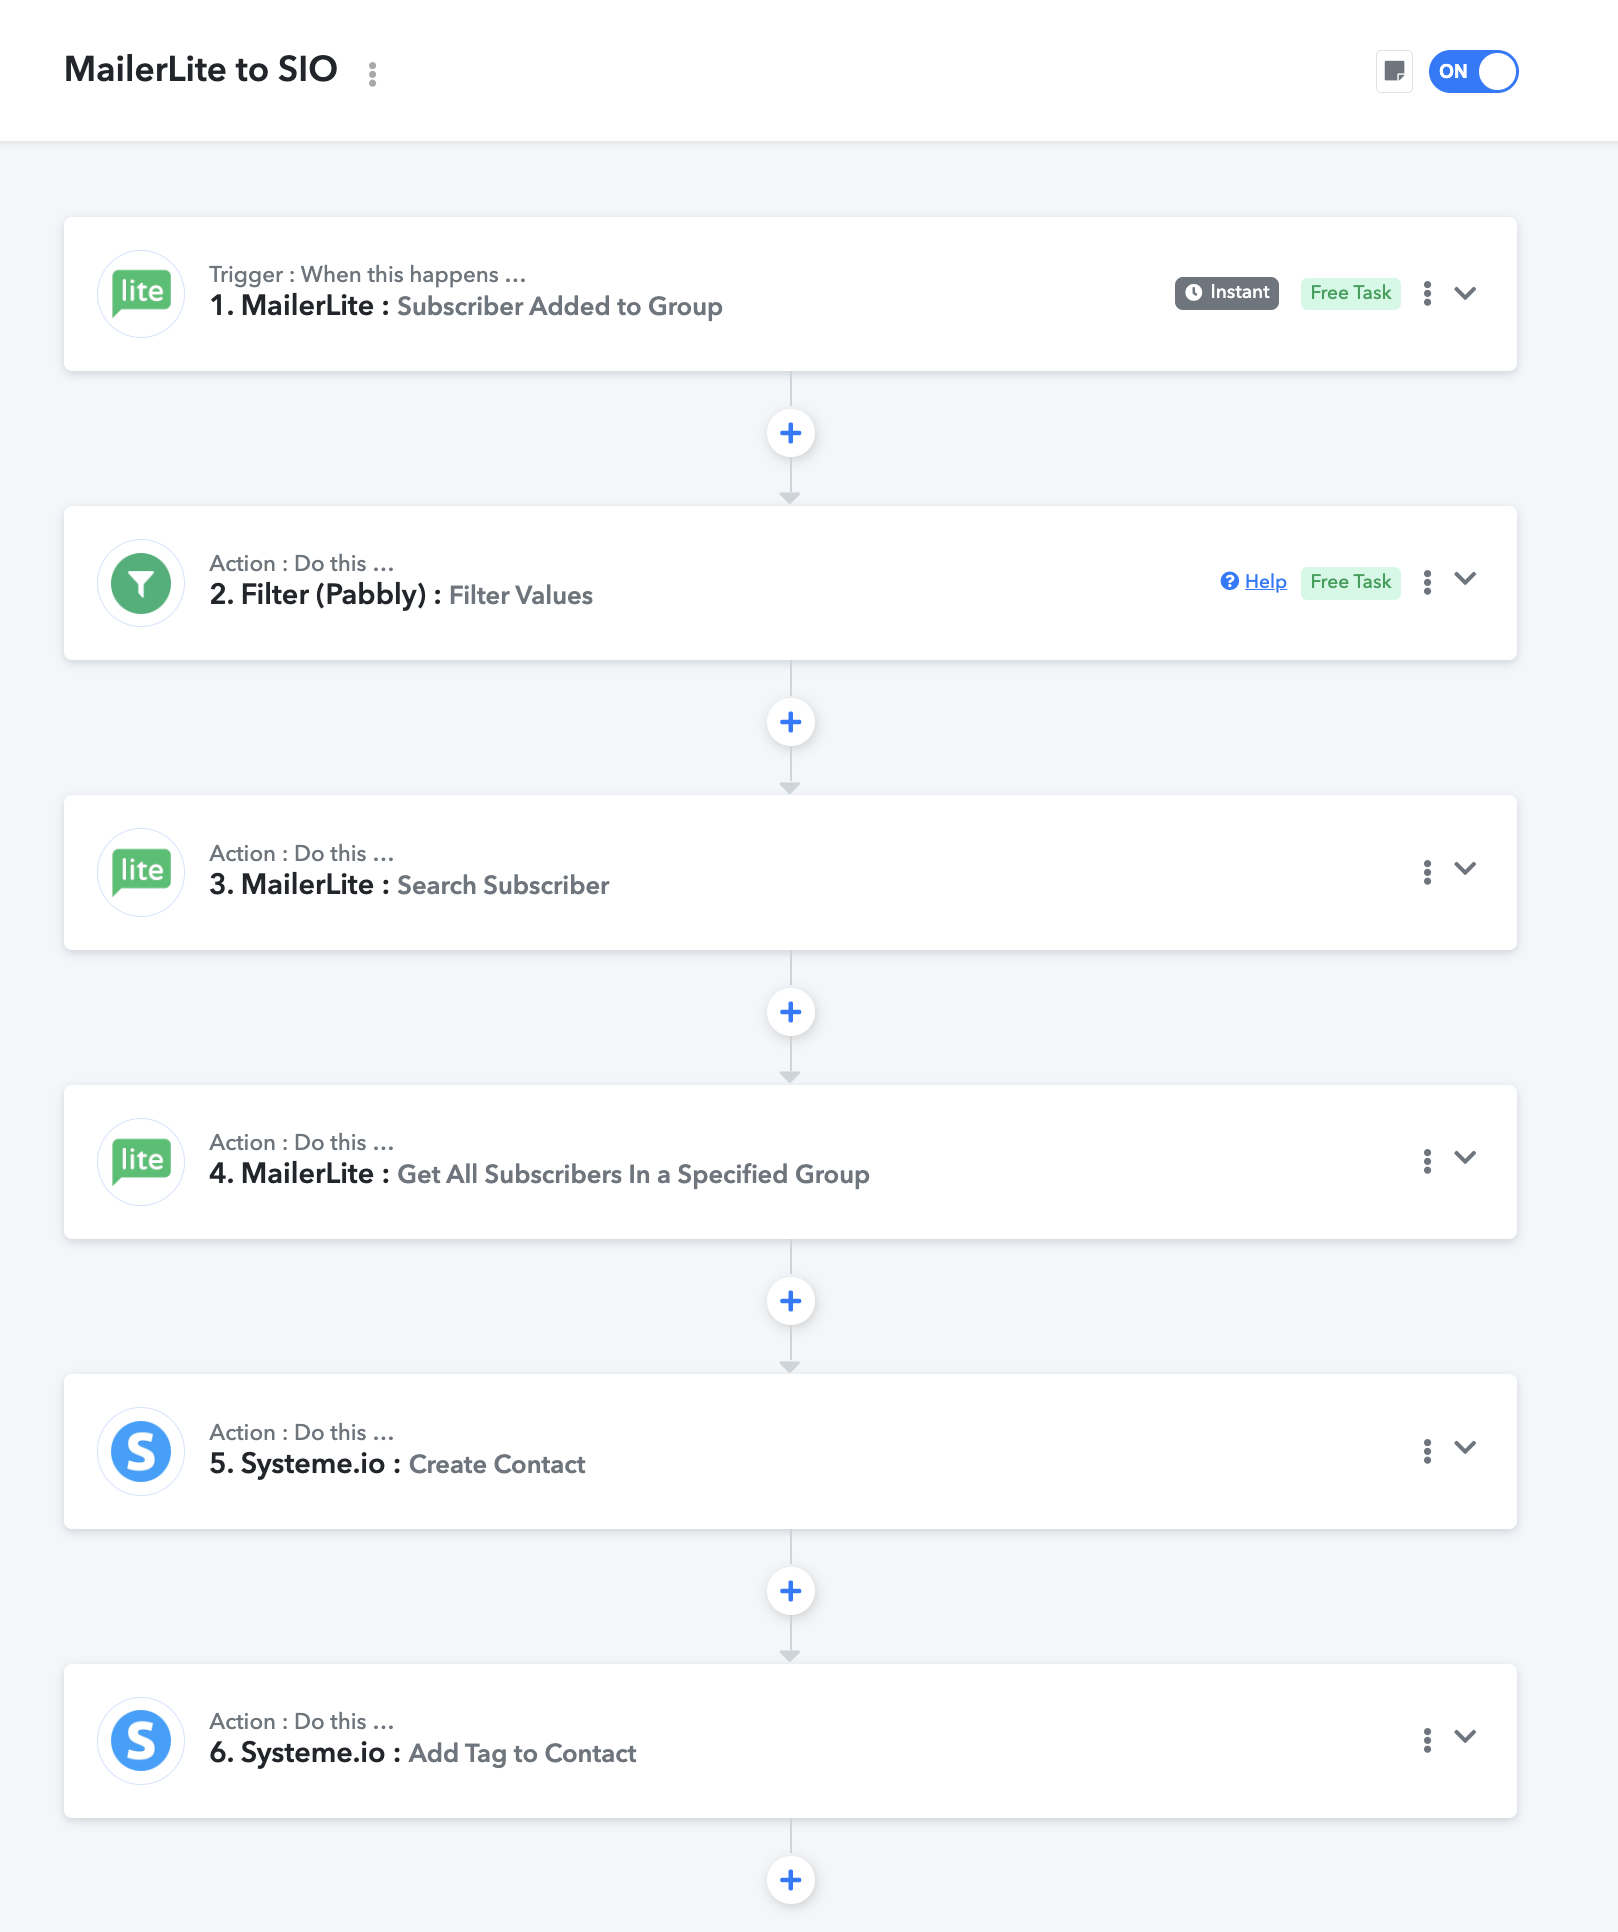Expand Get All Subscribers In a Specified Group

pos(1465,1157)
